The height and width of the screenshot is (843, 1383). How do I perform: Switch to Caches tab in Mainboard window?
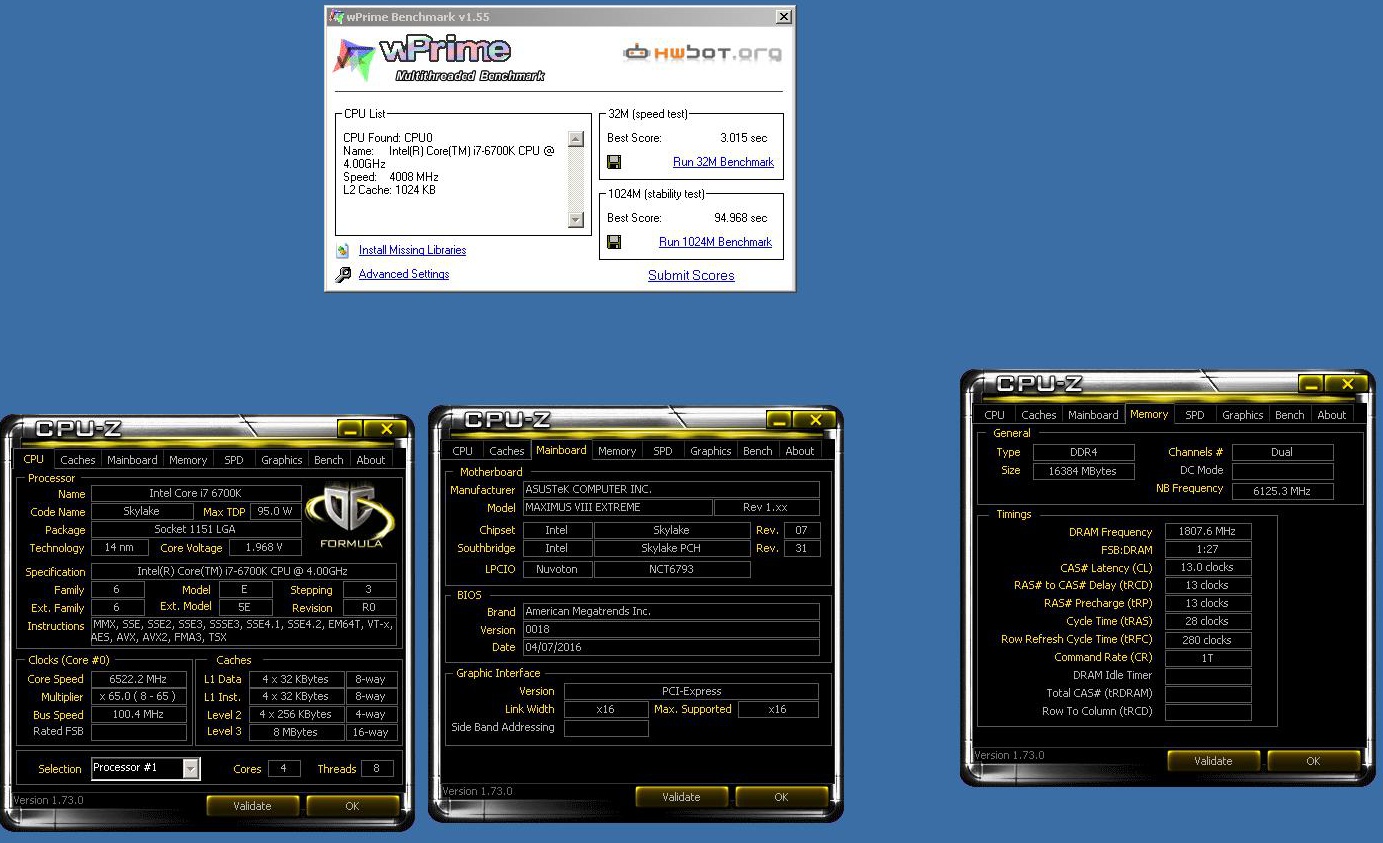[507, 451]
